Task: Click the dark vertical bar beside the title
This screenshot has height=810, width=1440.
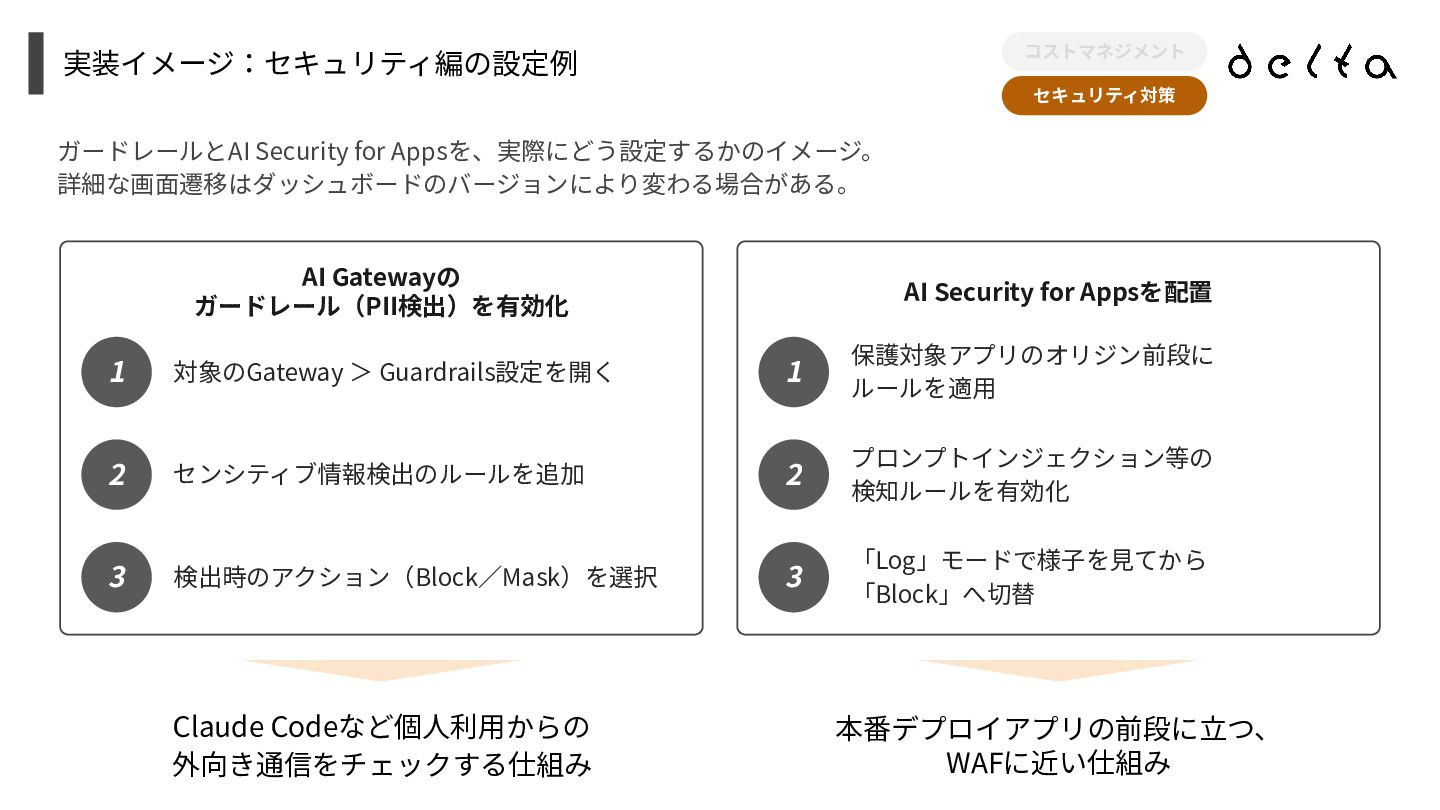Action: point(36,63)
